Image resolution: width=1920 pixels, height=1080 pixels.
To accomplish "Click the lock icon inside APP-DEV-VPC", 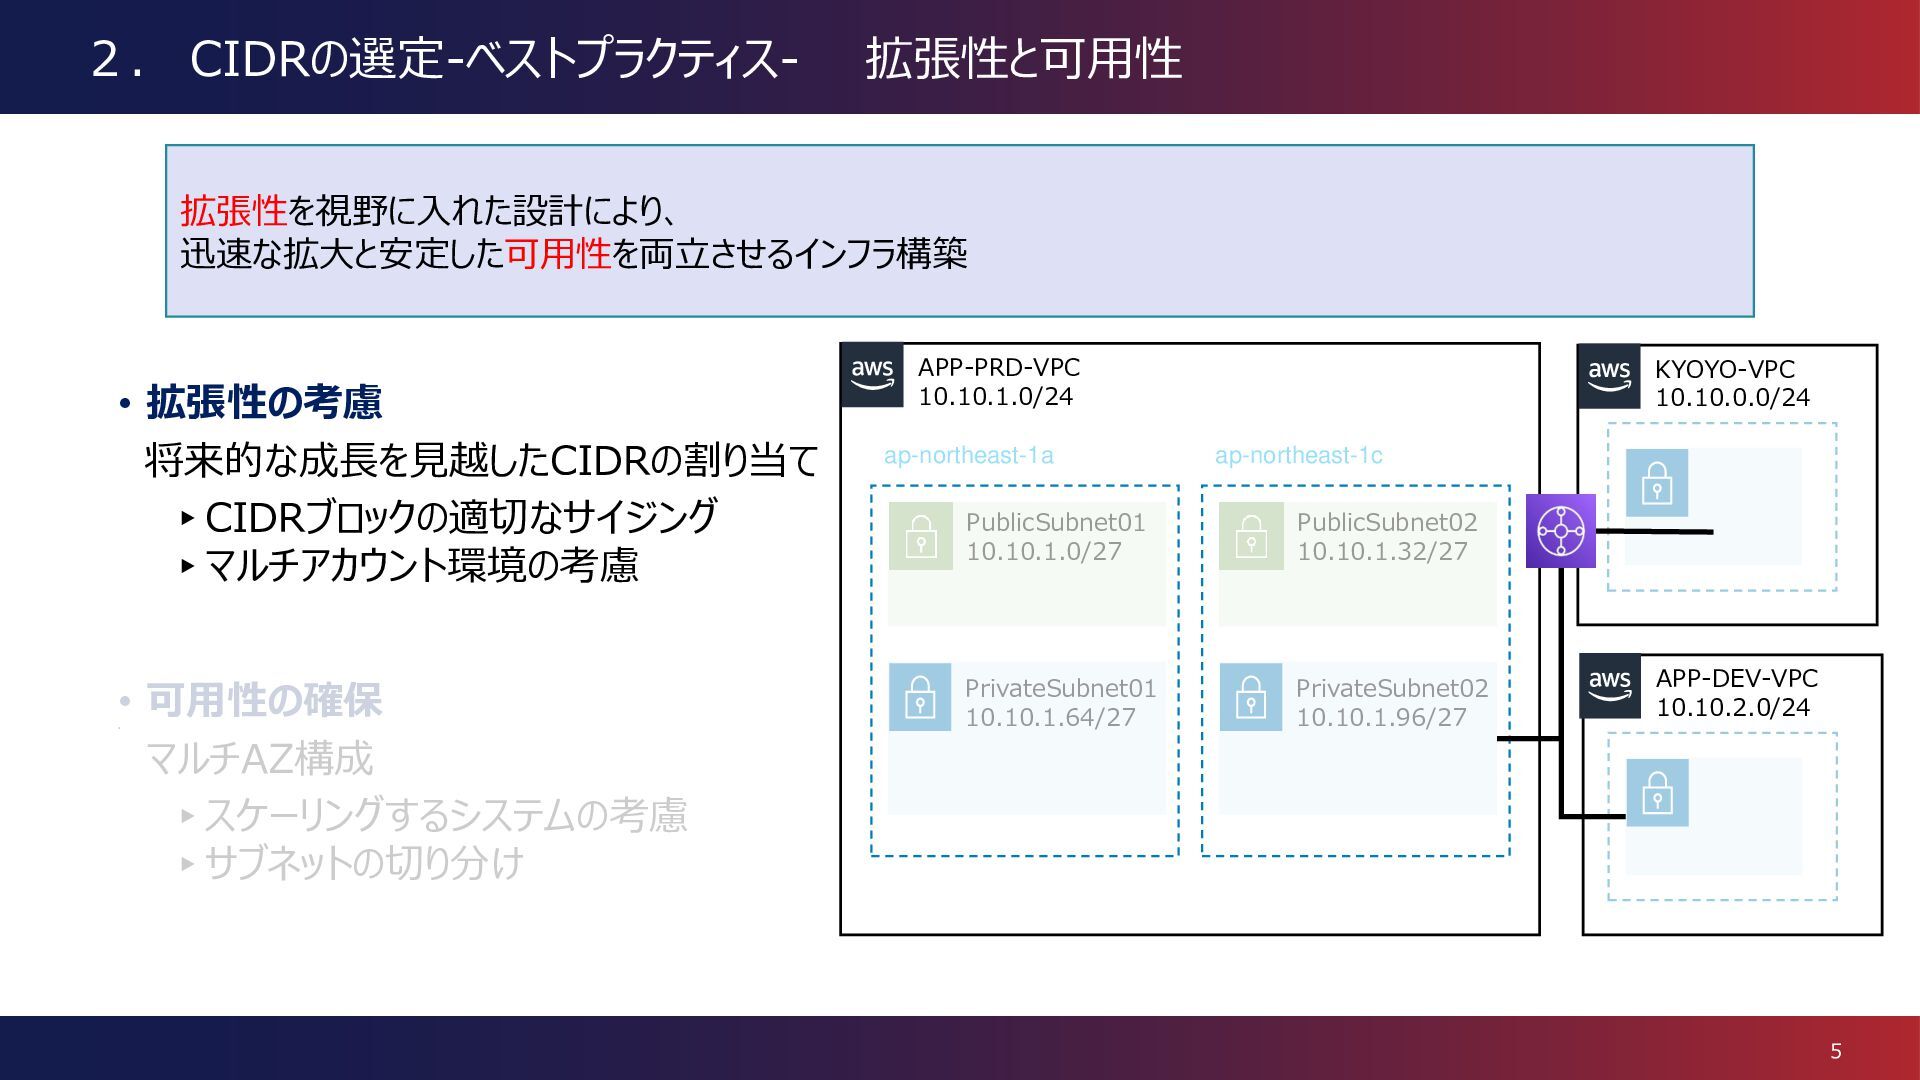I will click(1657, 793).
